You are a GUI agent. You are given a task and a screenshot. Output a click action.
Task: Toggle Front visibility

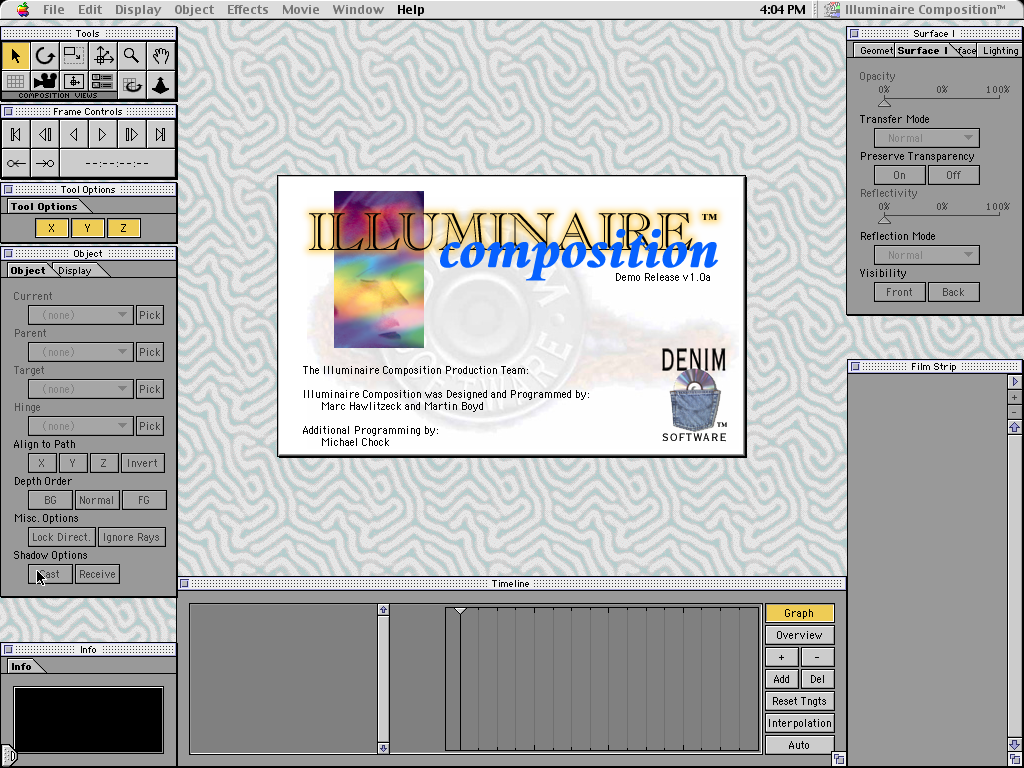point(899,292)
